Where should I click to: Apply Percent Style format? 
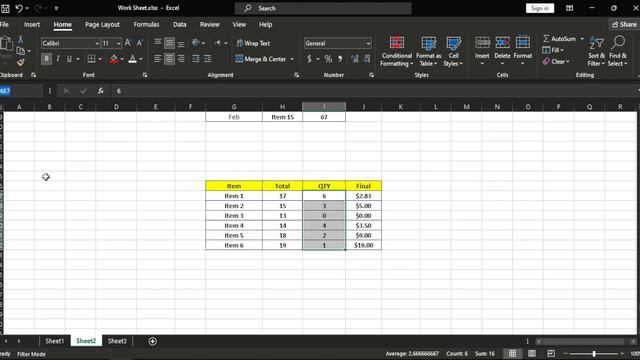(328, 59)
